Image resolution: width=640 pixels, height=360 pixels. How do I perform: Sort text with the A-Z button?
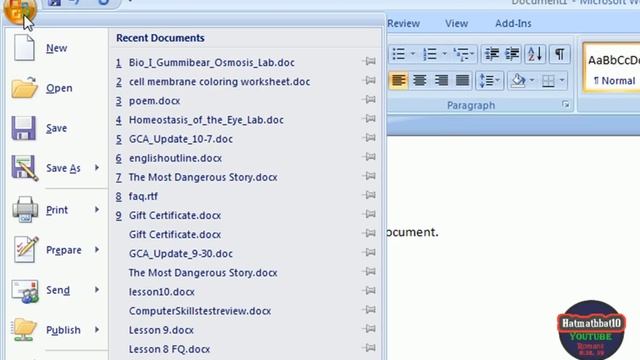tap(535, 54)
